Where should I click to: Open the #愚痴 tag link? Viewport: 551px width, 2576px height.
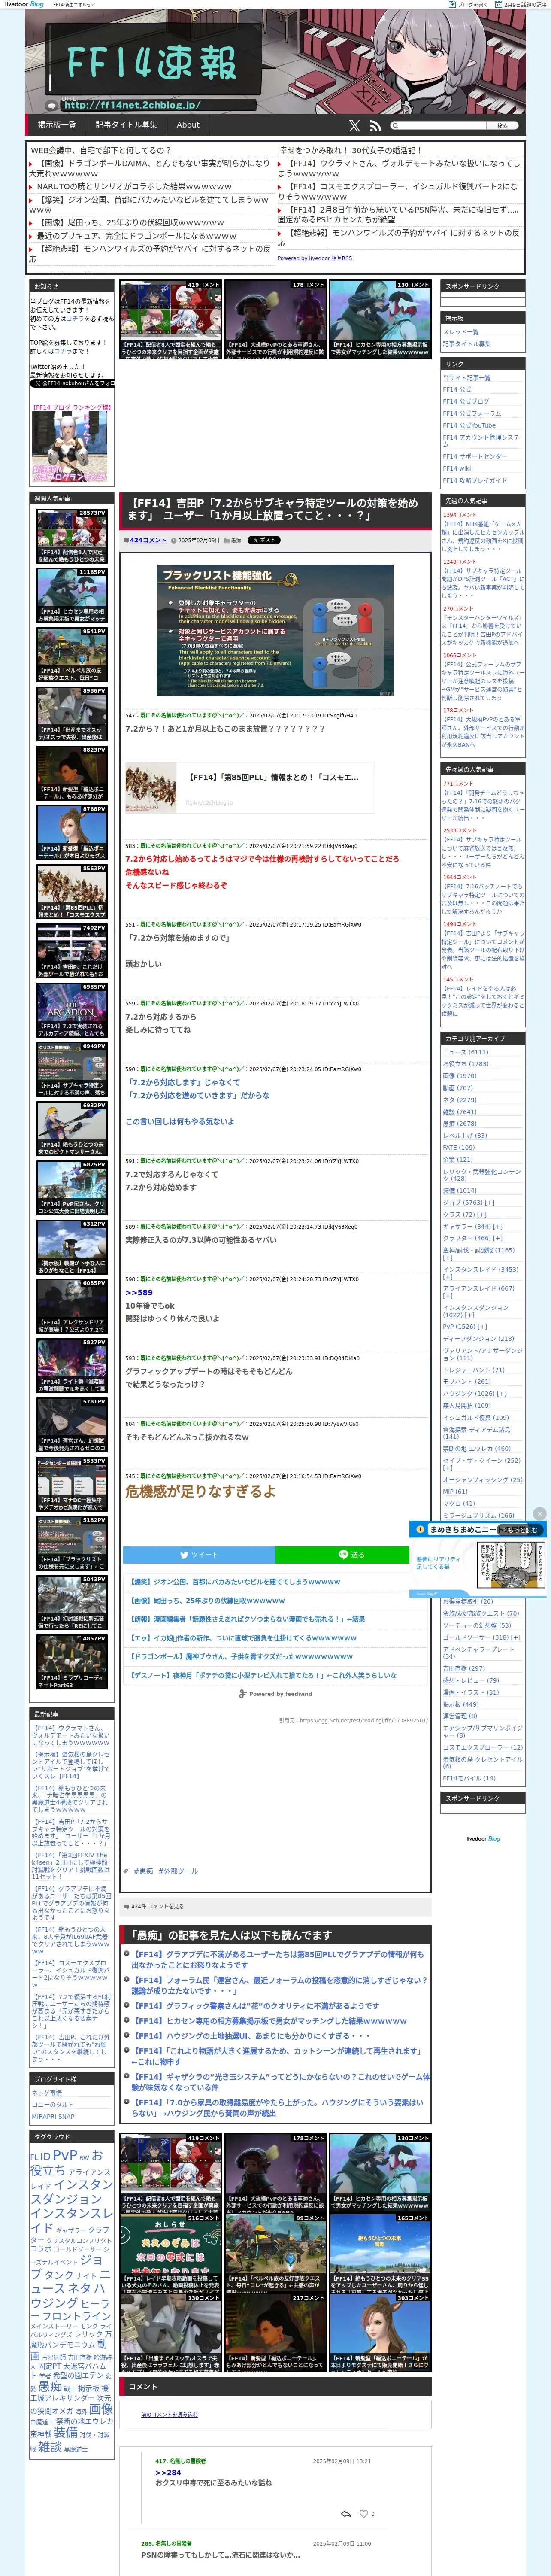click(143, 1870)
